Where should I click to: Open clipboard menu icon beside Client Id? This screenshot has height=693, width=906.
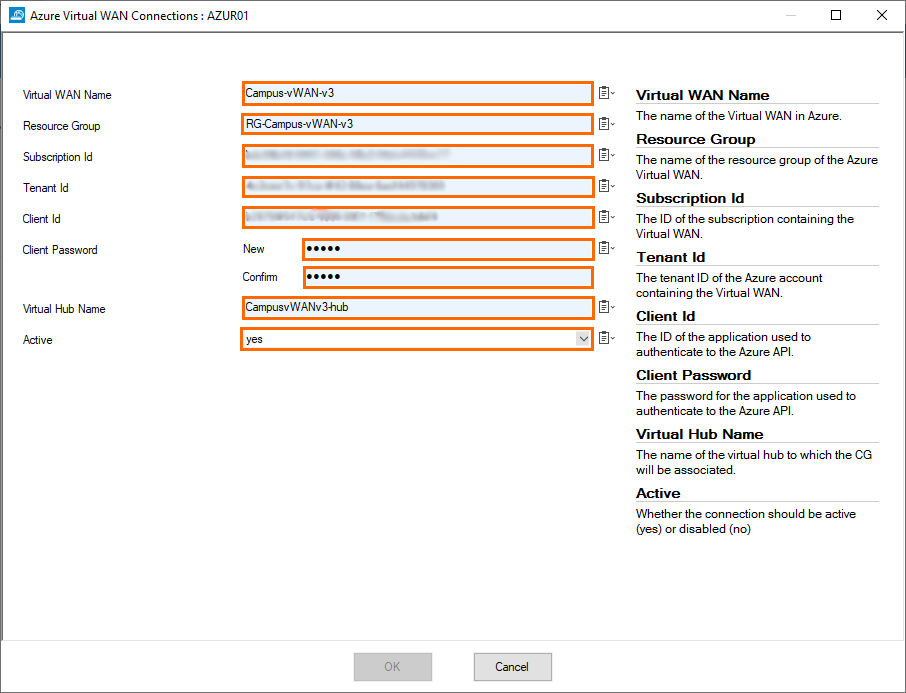[x=606, y=217]
